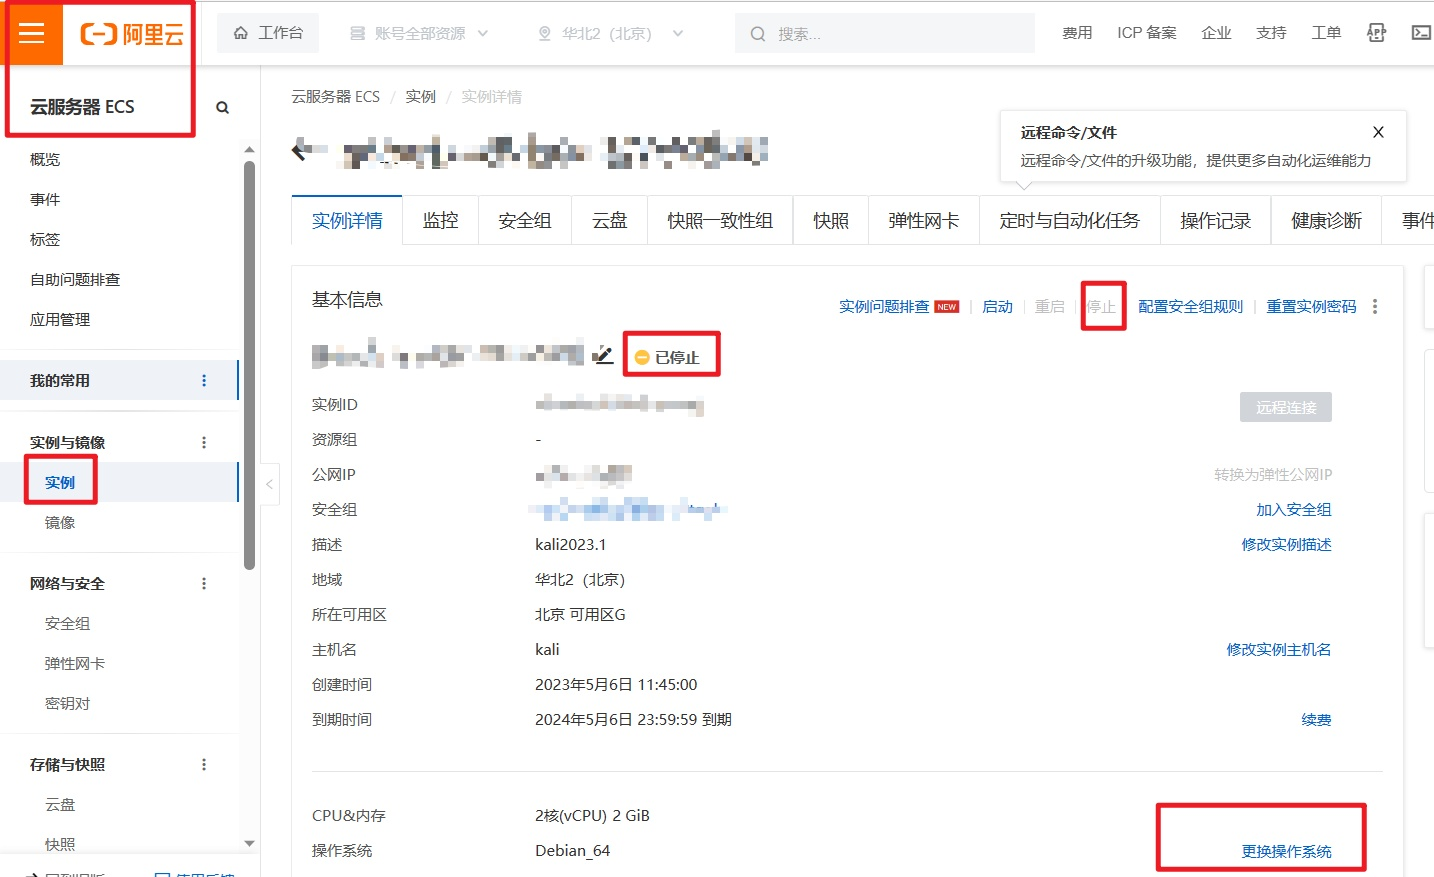Screen dimensions: 1434x877
Task: Open the 企业 menu
Action: click(x=1216, y=33)
